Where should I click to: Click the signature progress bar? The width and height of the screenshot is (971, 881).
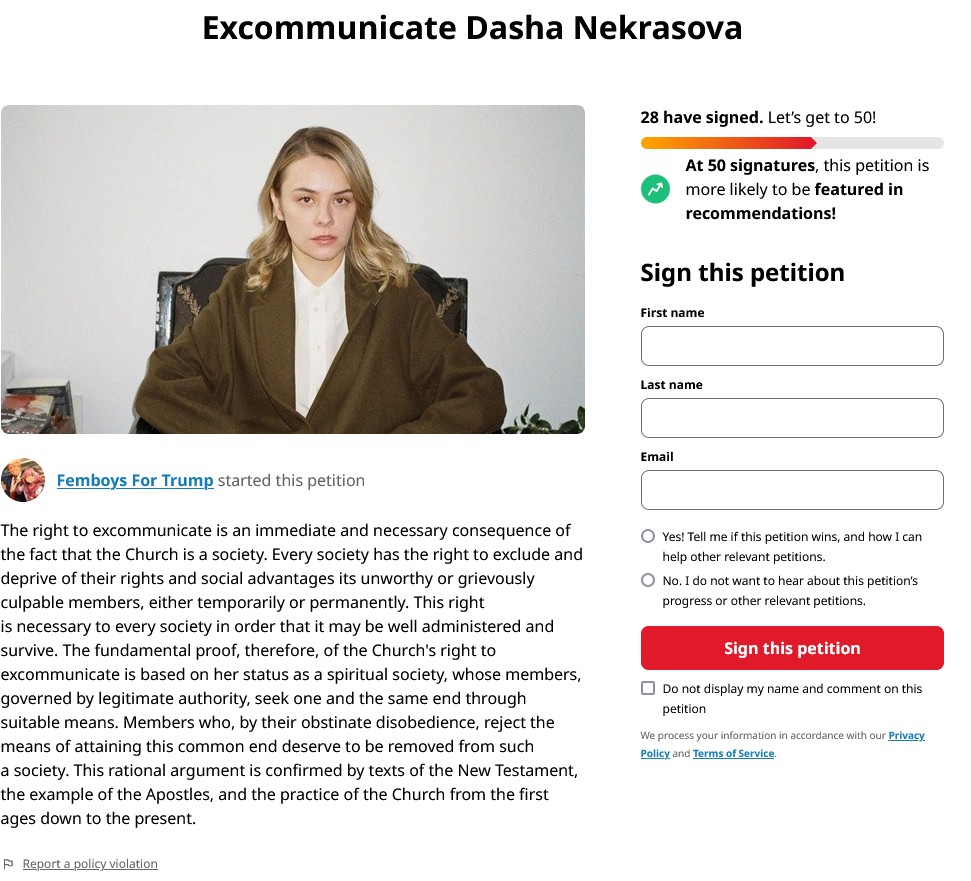(x=792, y=143)
